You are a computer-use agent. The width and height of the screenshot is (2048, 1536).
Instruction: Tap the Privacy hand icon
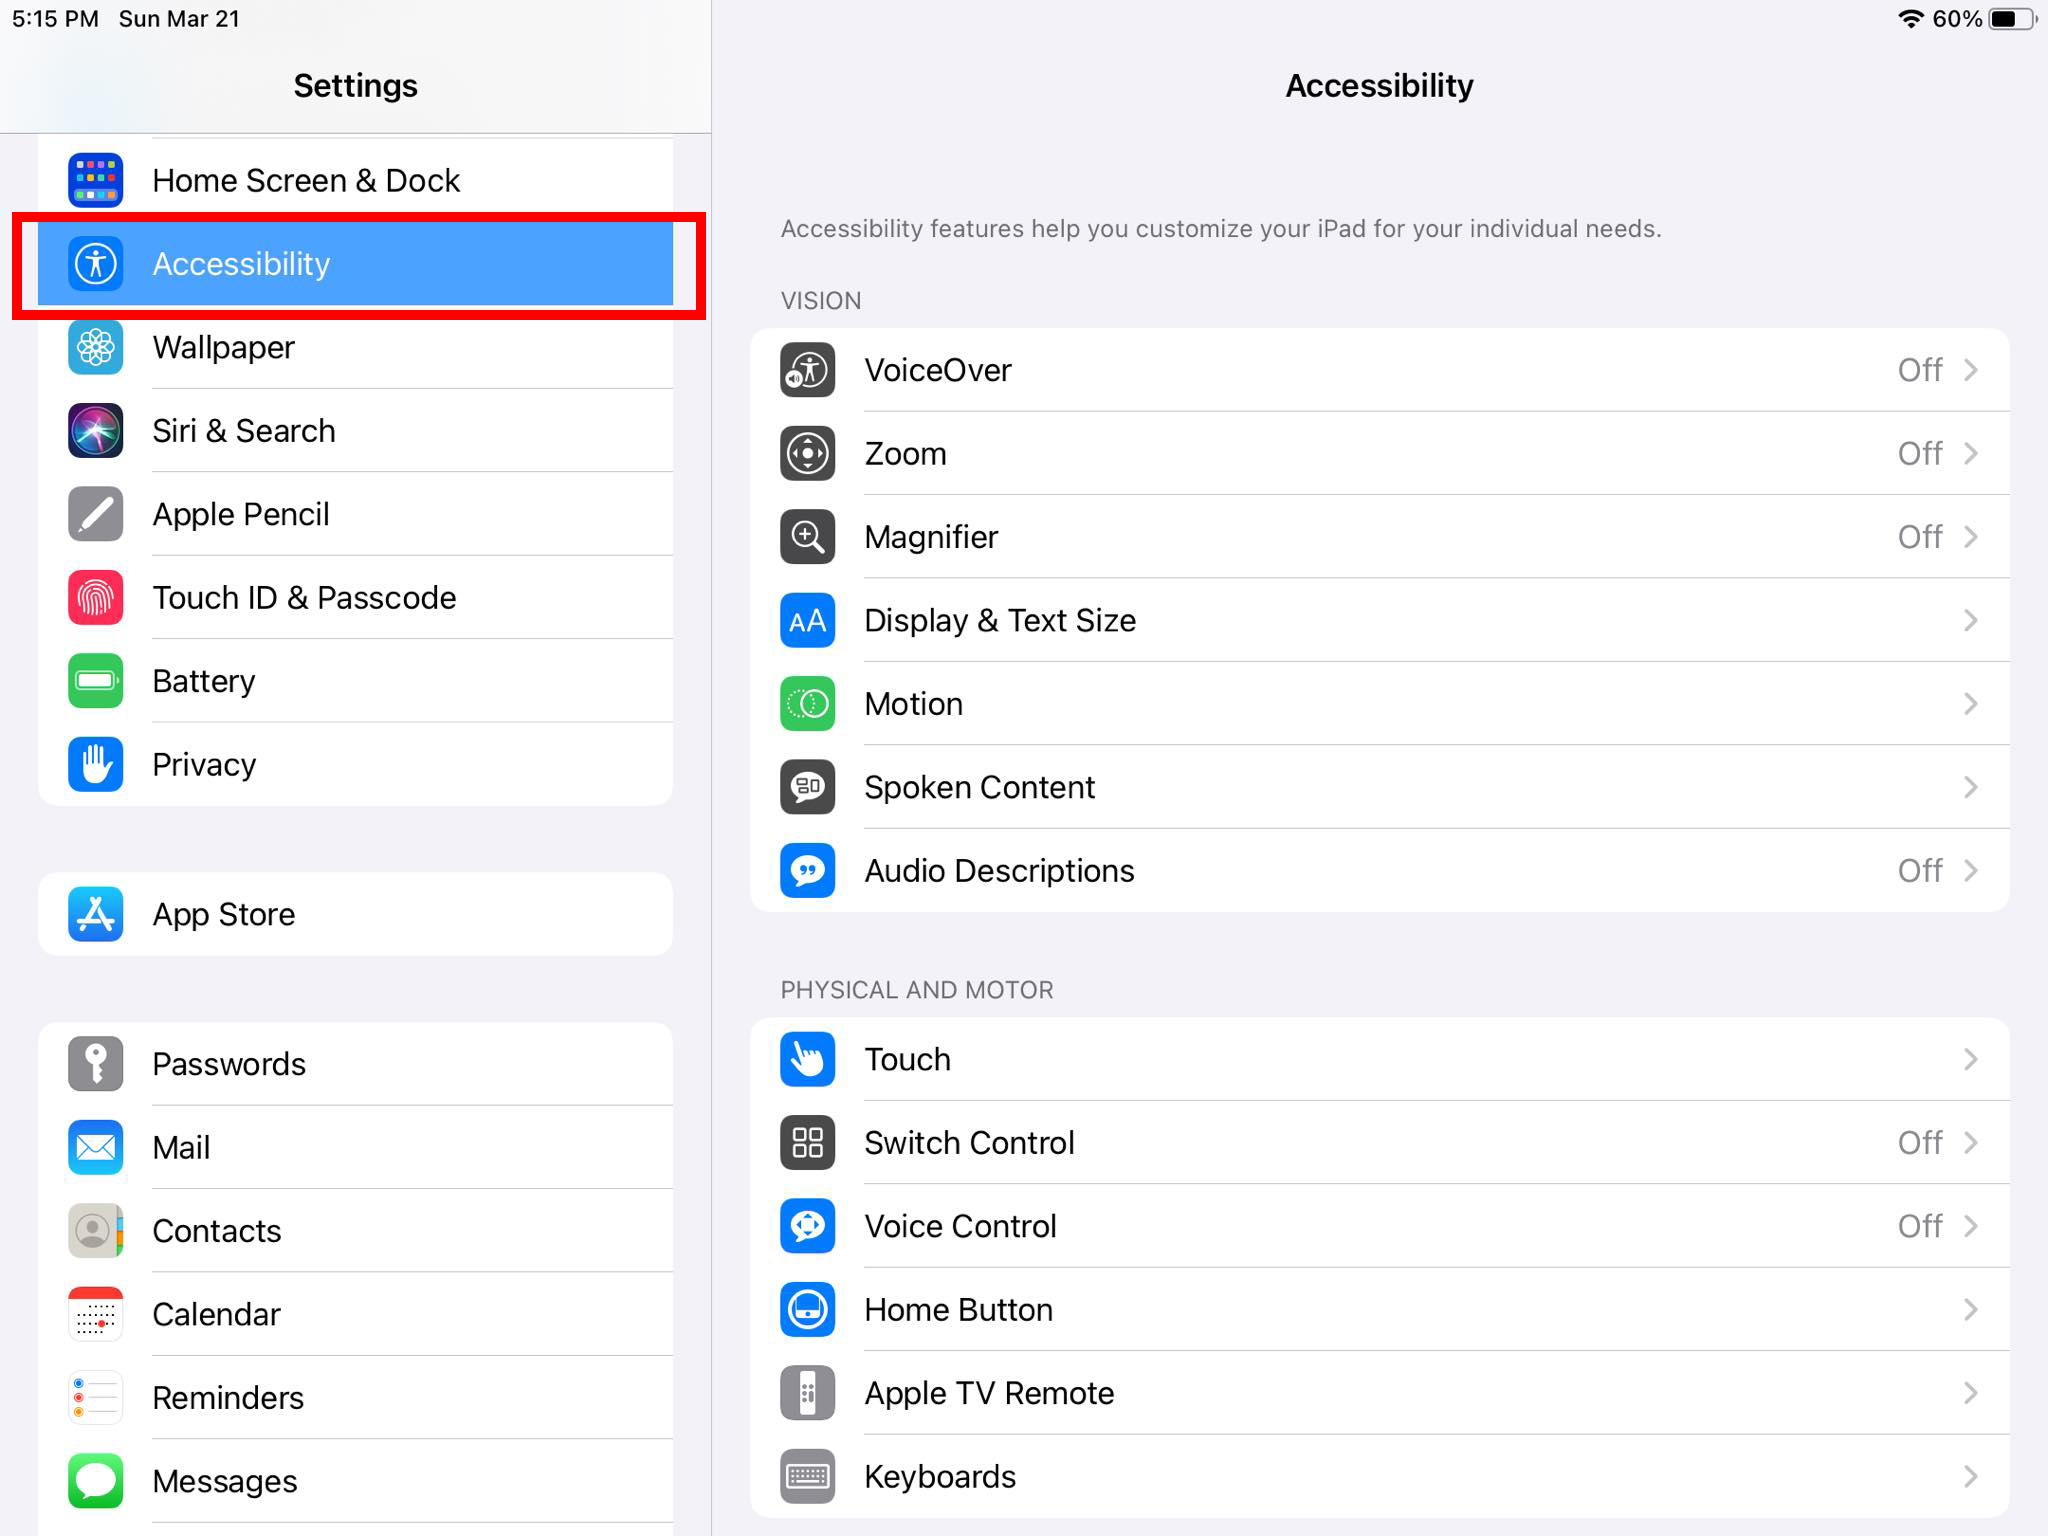[96, 764]
